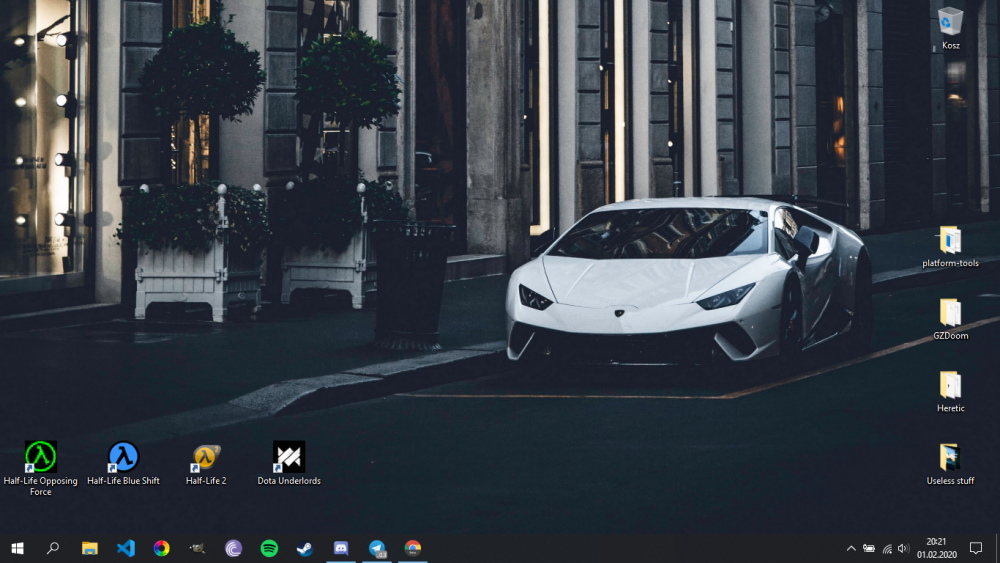The height and width of the screenshot is (563, 1000).
Task: Open the volume control in the tray
Action: (x=903, y=548)
